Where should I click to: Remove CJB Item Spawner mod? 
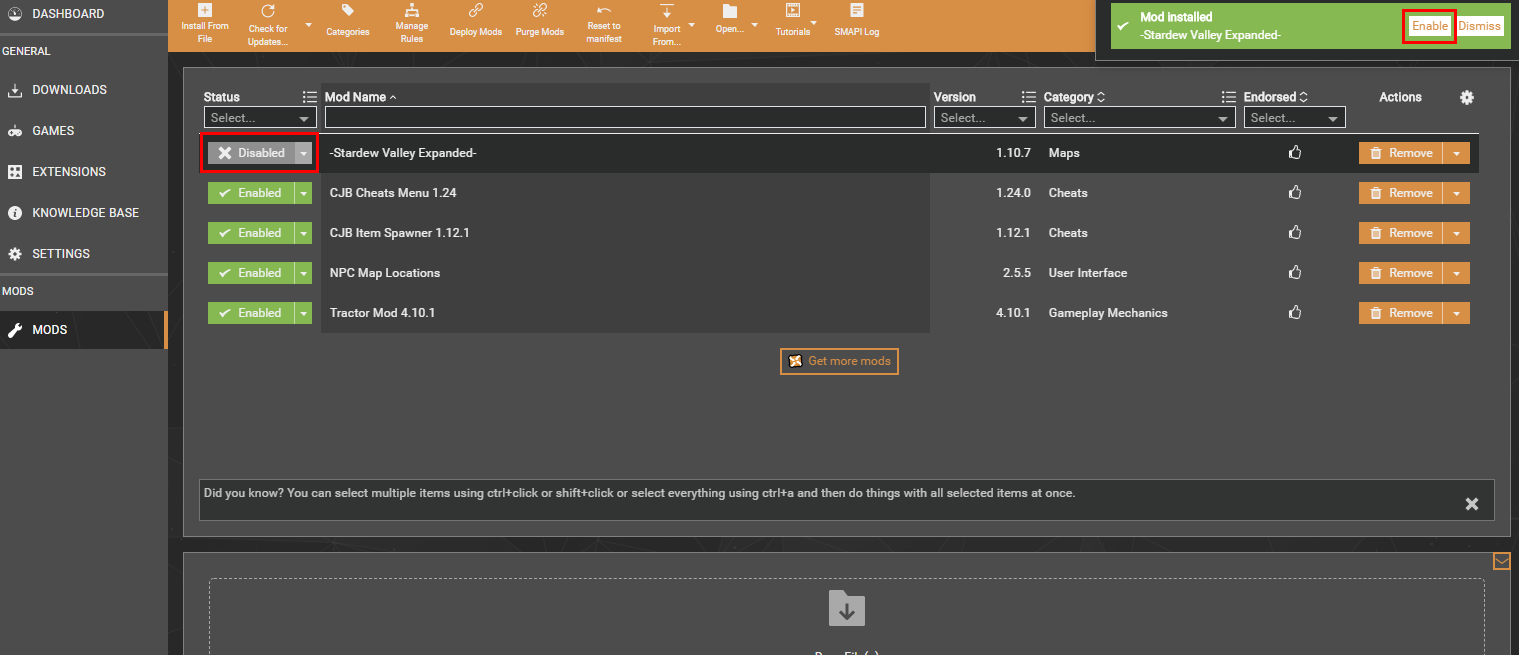(1400, 233)
